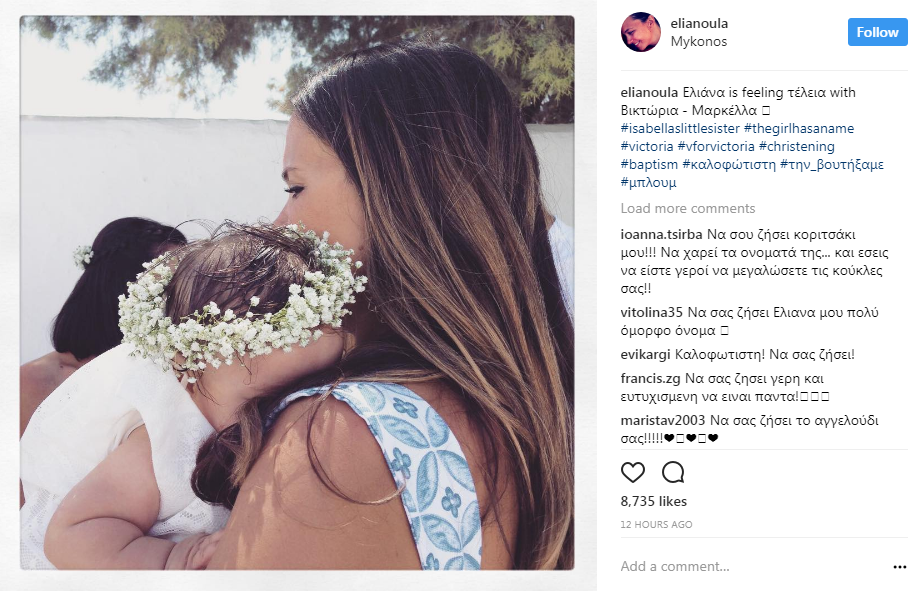This screenshot has width=912, height=591.
Task: Expand Load more comments
Action: (687, 208)
